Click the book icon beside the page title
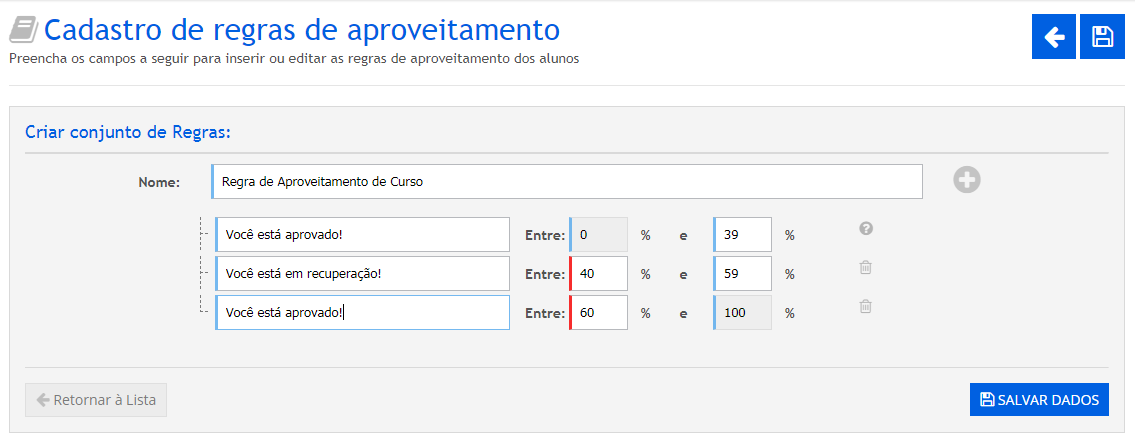Screen dimensions: 1135x448 pyautogui.click(x=24, y=30)
